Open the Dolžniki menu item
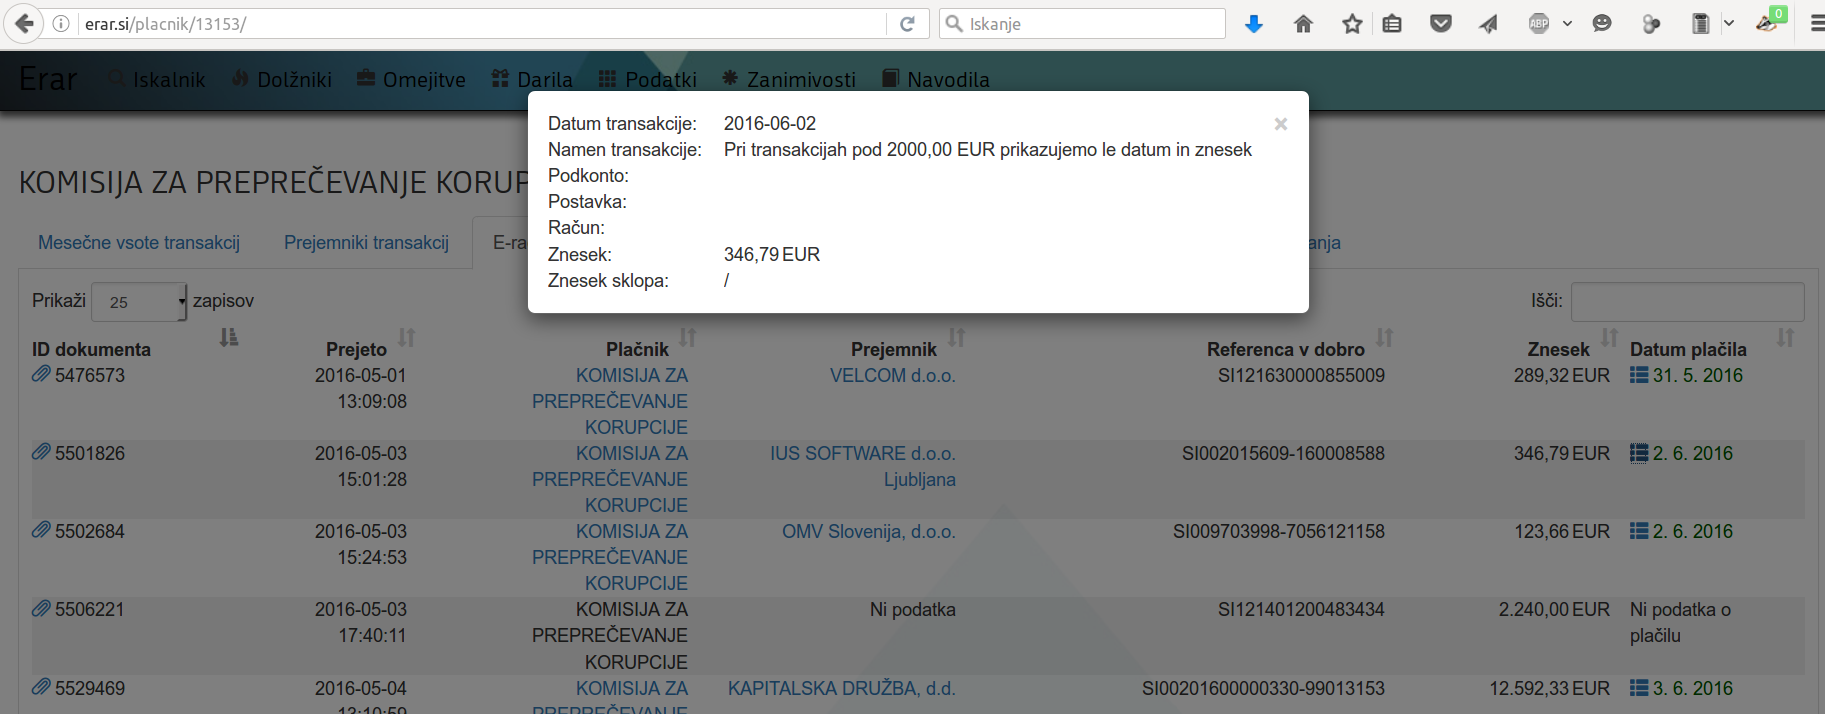Screen dimensions: 1825x714 (x=282, y=79)
